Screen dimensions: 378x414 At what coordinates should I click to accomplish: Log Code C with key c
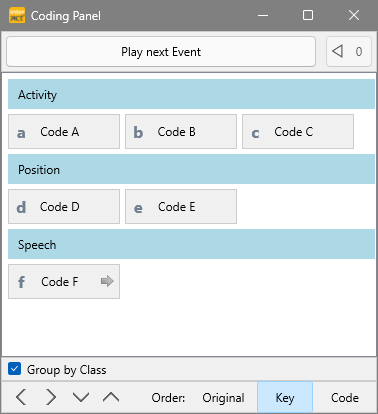298,132
